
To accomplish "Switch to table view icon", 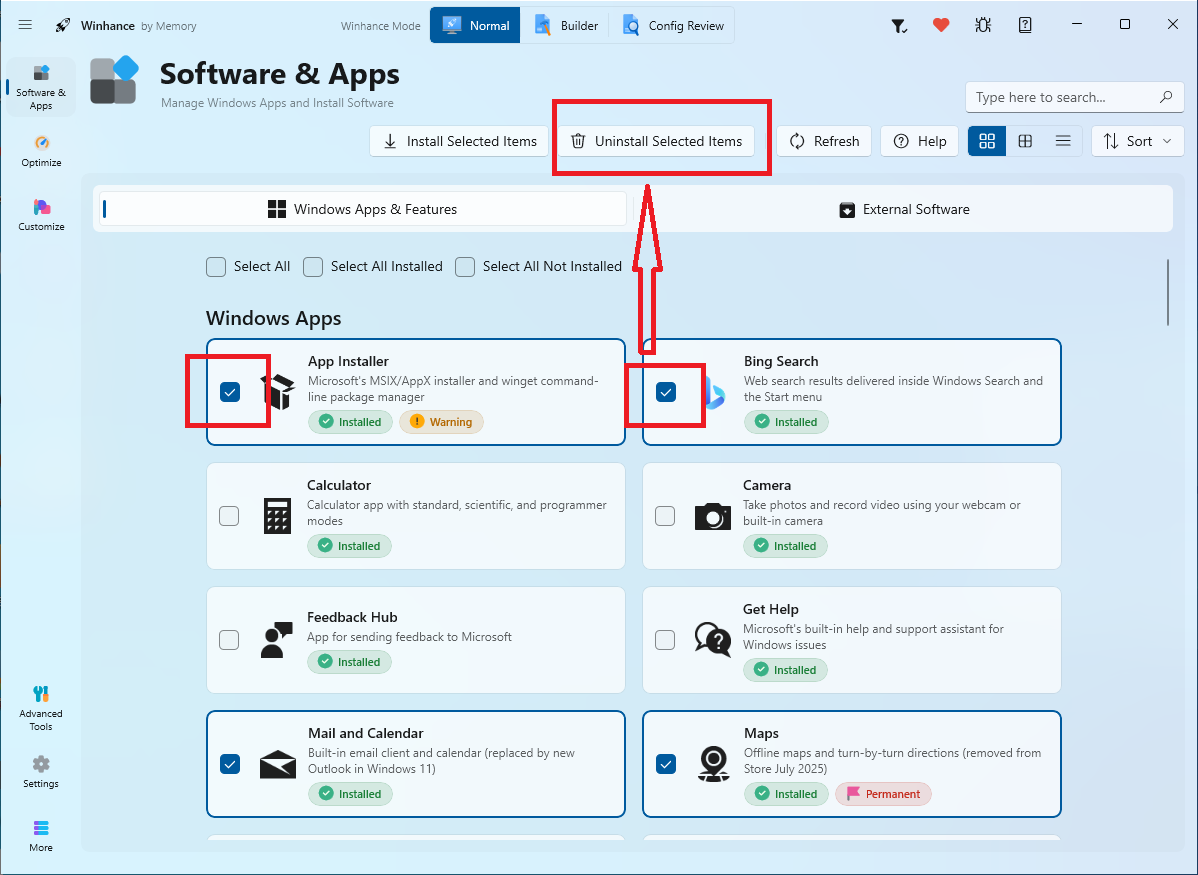I will (1025, 141).
